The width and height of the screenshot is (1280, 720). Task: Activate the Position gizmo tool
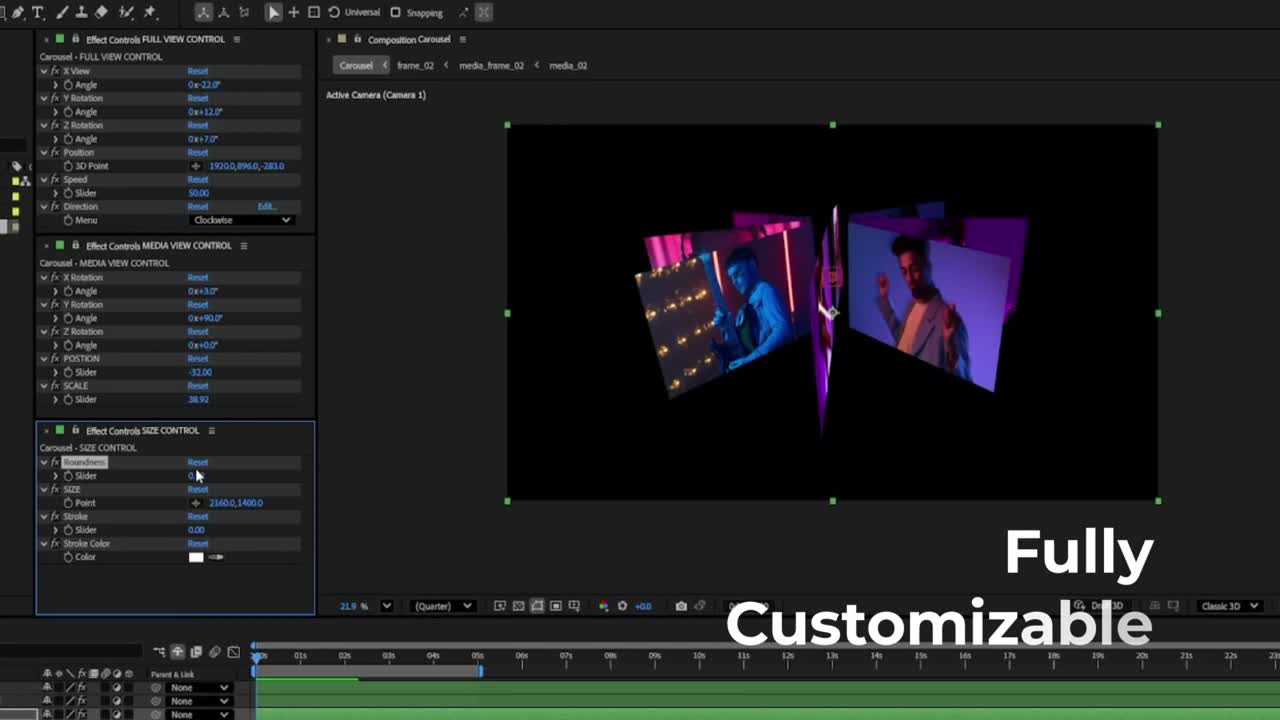(294, 12)
